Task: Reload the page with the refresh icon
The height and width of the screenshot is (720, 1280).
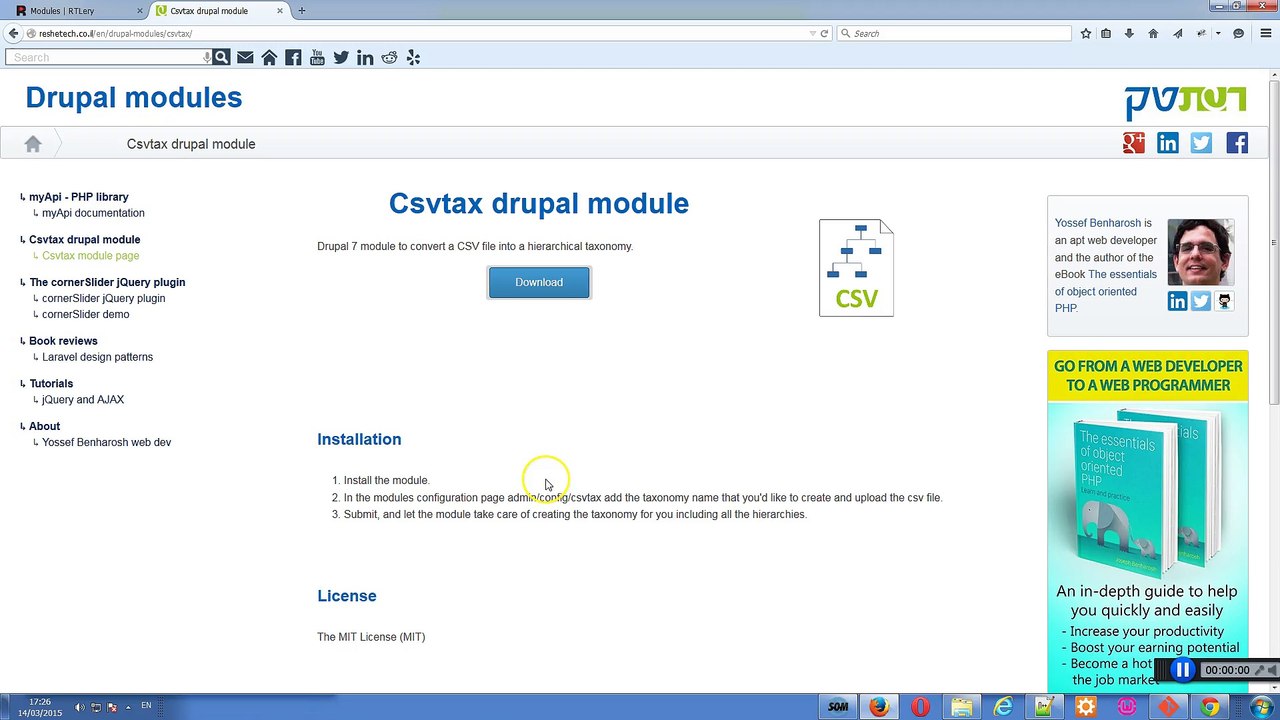Action: coord(824,33)
